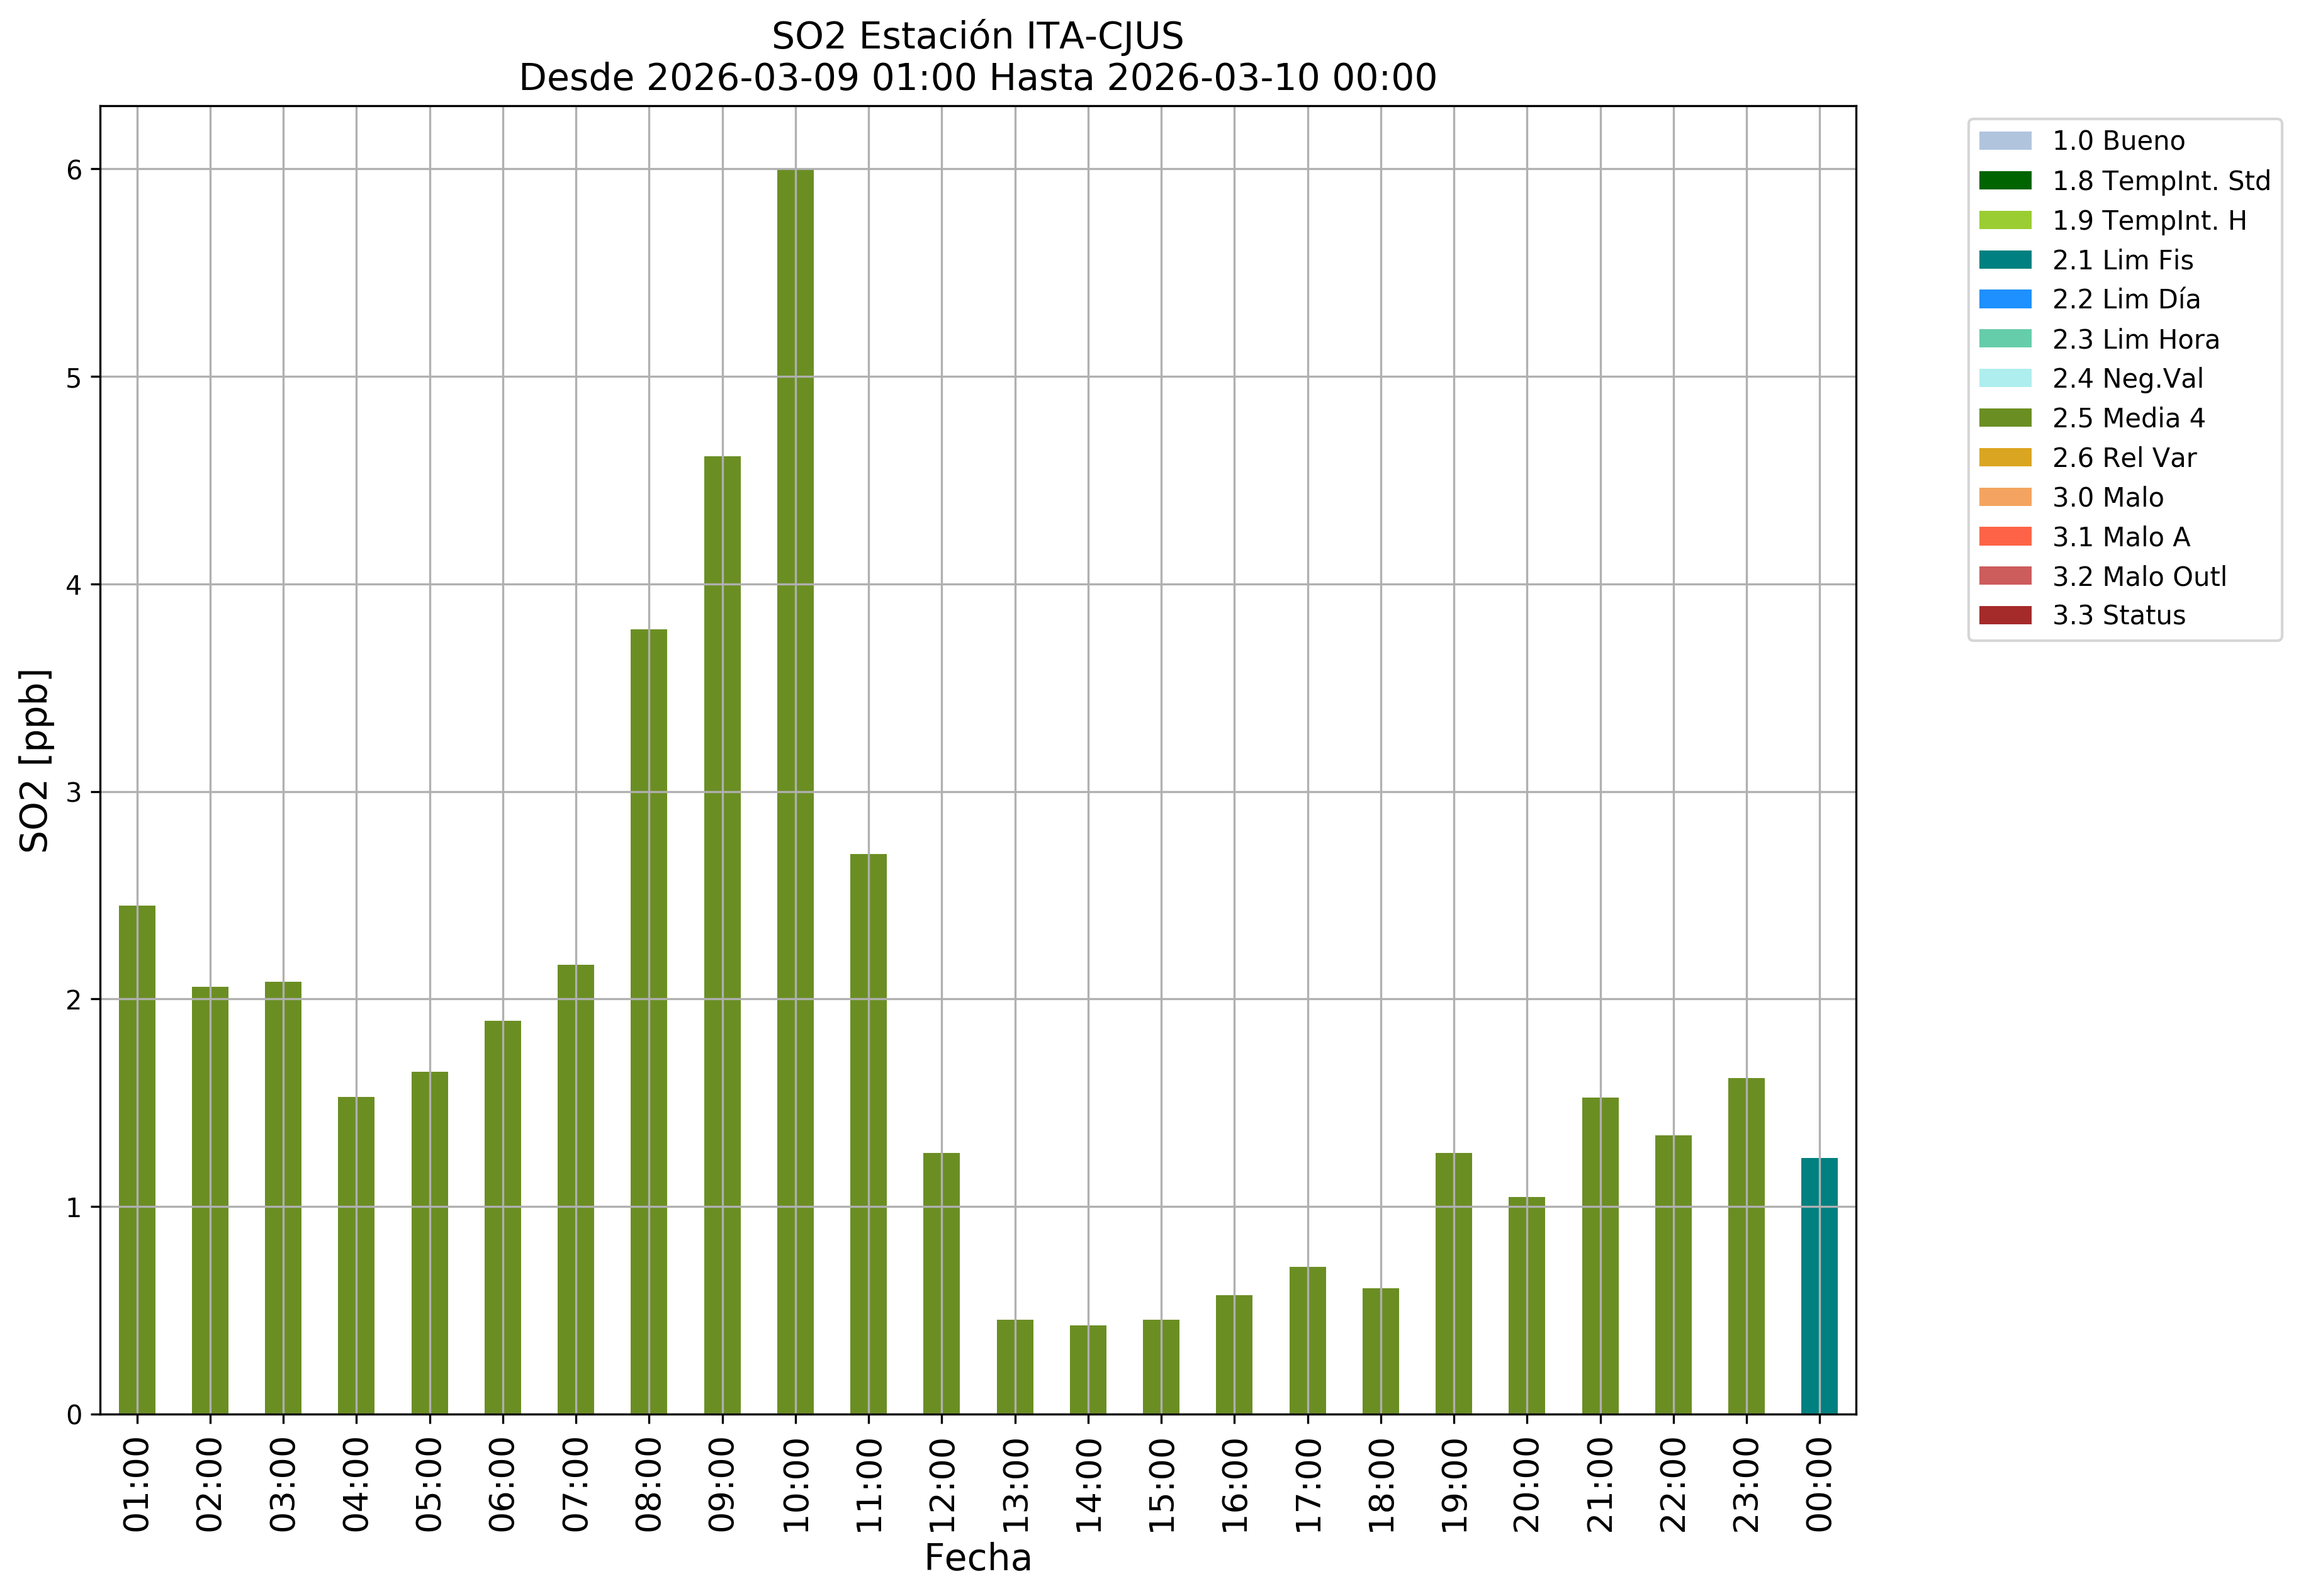
Task: Click the bar for 09:00
Action: pos(722,935)
